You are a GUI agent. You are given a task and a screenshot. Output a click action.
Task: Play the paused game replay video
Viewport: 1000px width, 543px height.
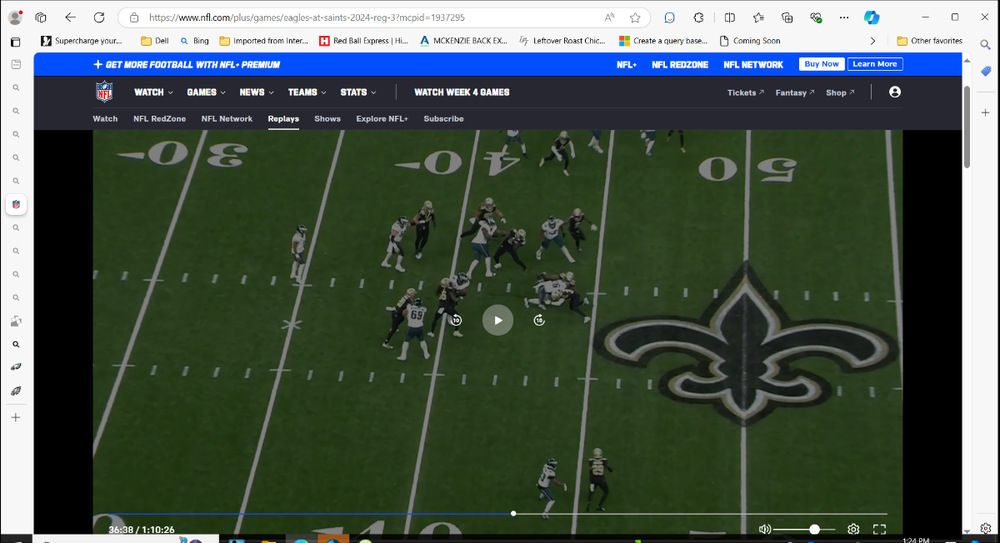(498, 320)
